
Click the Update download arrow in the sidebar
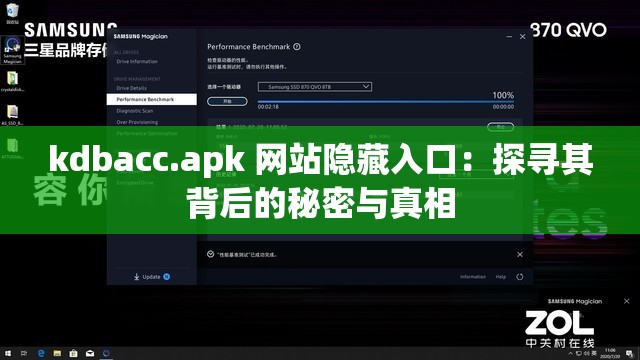tap(136, 277)
